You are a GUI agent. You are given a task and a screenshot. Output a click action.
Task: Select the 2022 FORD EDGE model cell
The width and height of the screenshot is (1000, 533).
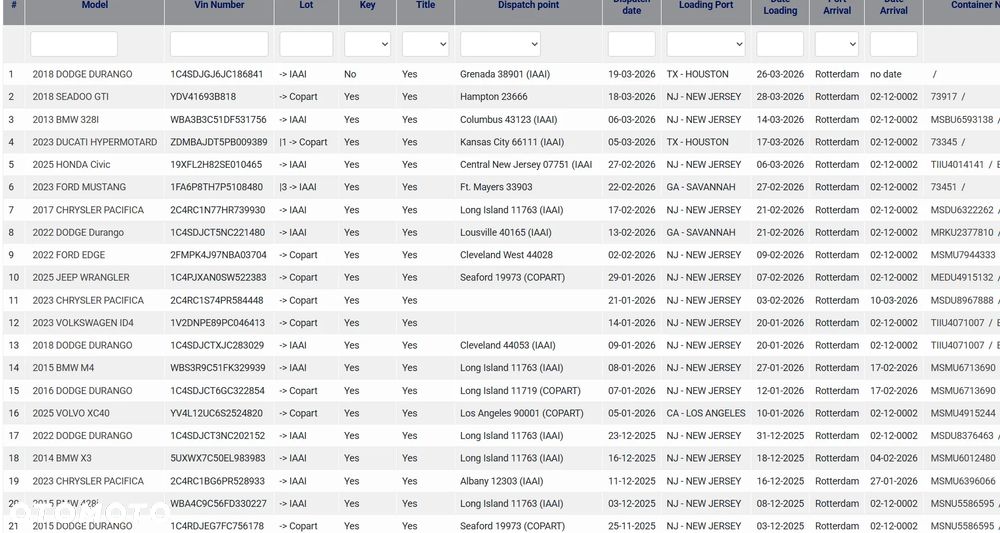pos(69,255)
